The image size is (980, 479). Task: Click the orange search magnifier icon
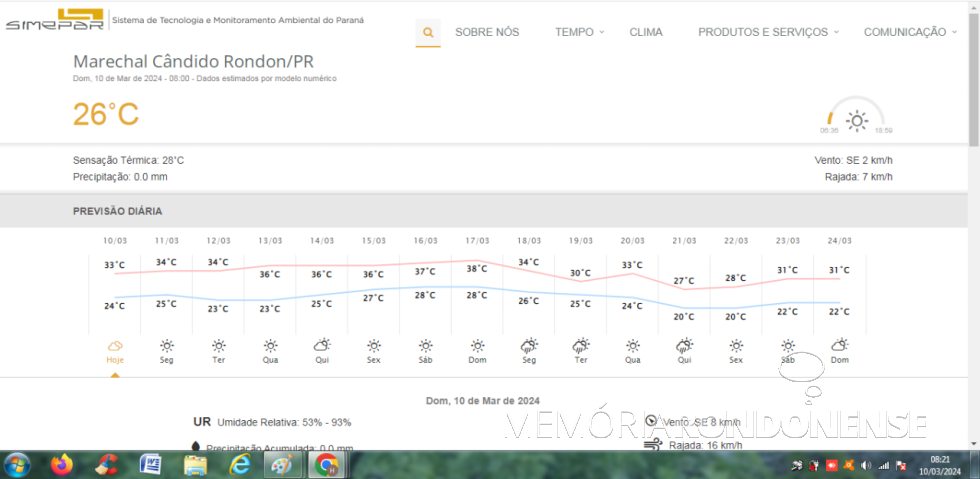point(428,32)
